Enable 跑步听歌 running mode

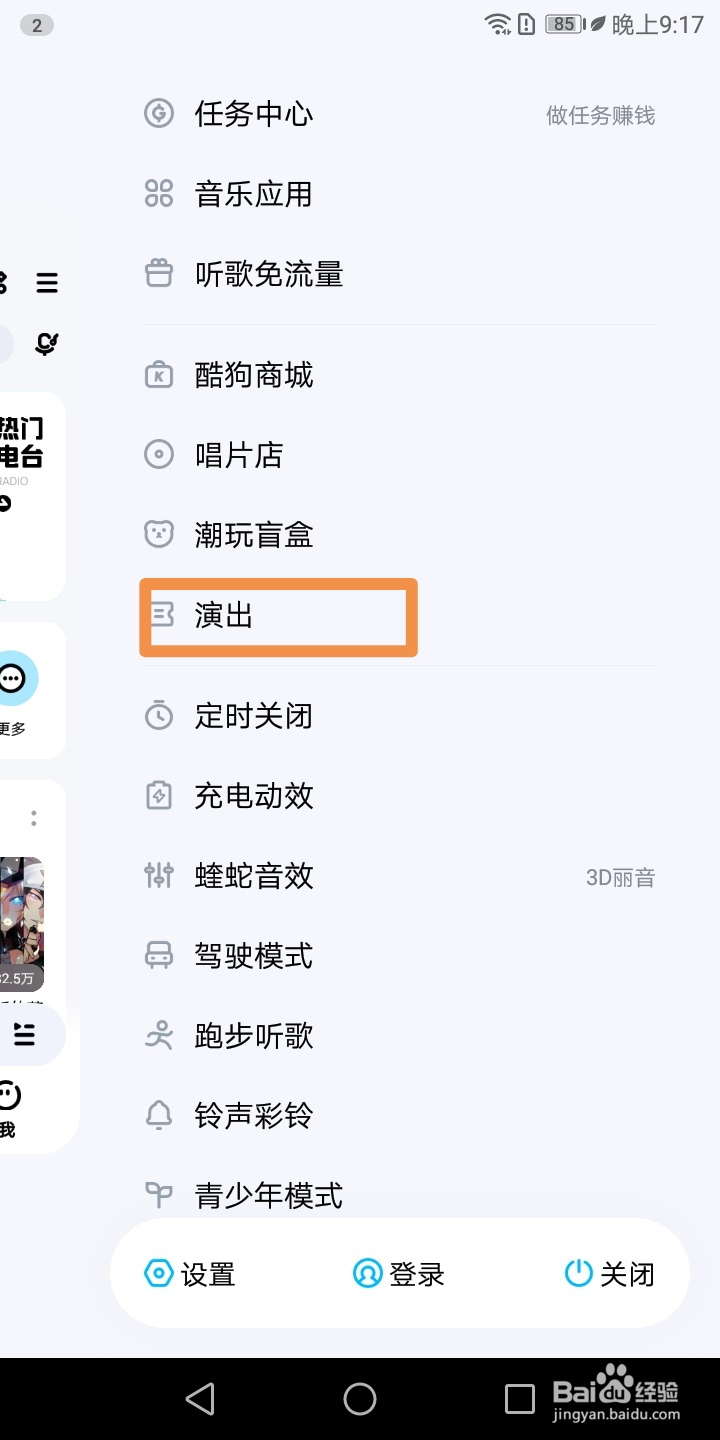pos(252,1036)
